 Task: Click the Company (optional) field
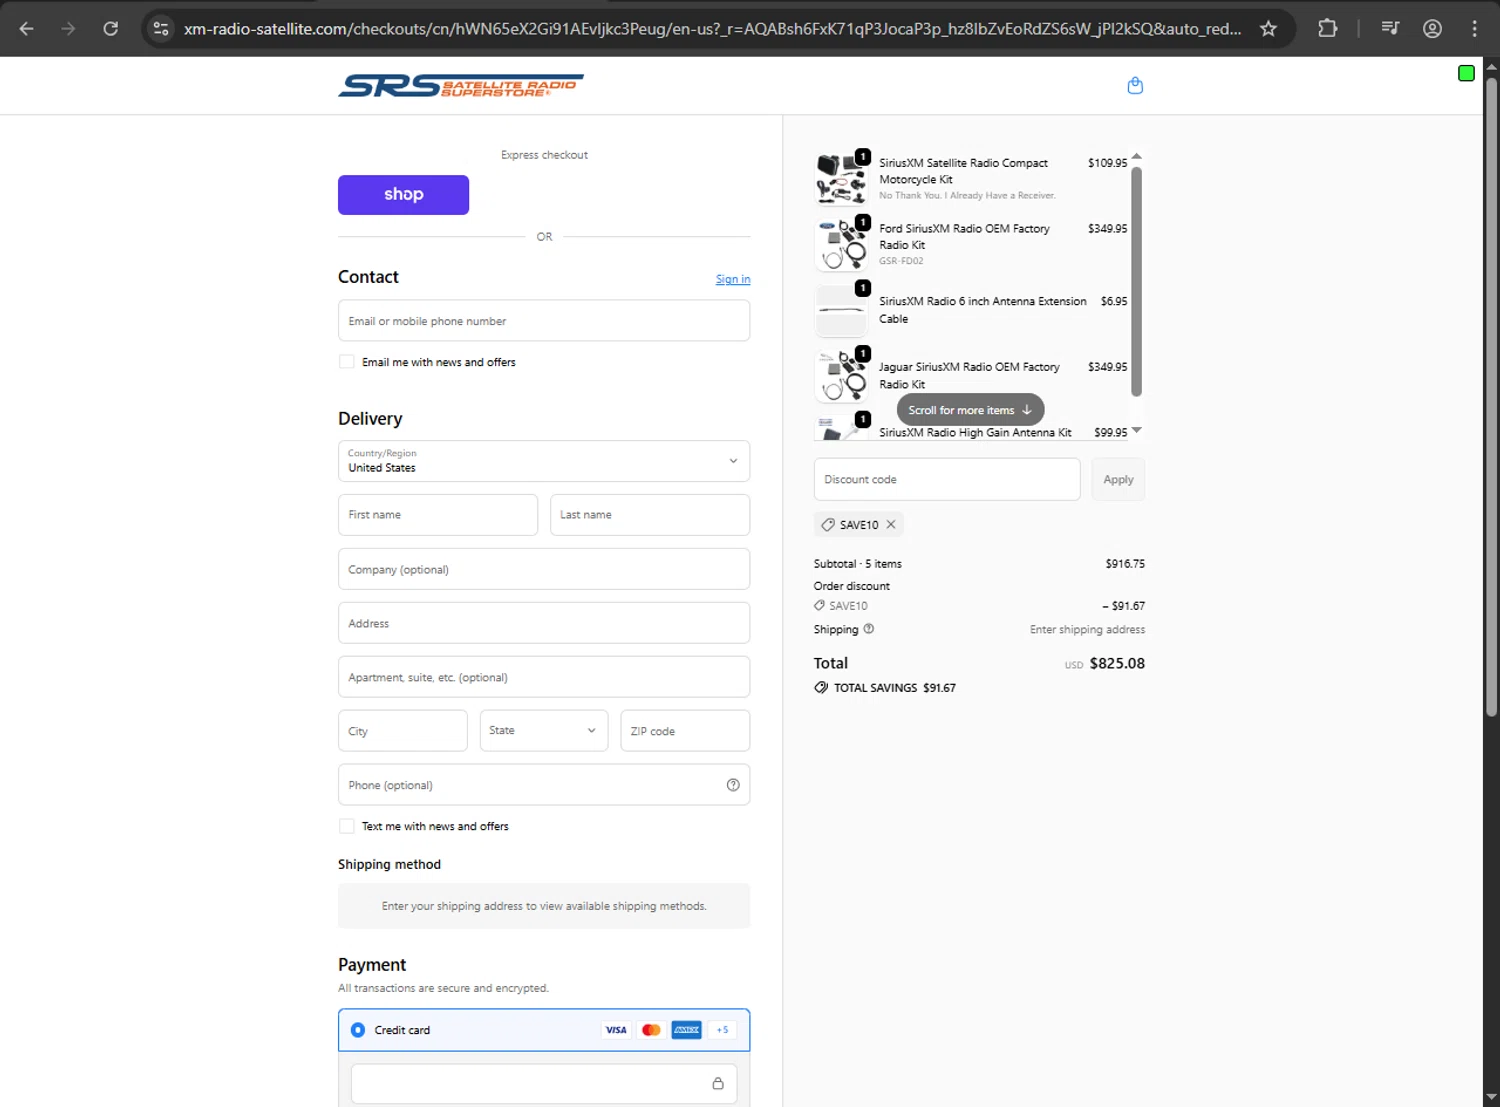[544, 569]
